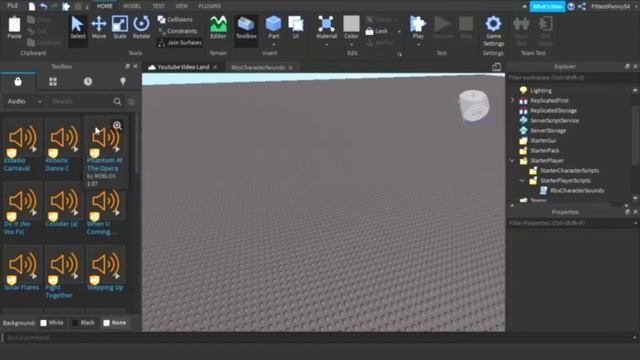Toggle the Collisions option

click(x=176, y=20)
